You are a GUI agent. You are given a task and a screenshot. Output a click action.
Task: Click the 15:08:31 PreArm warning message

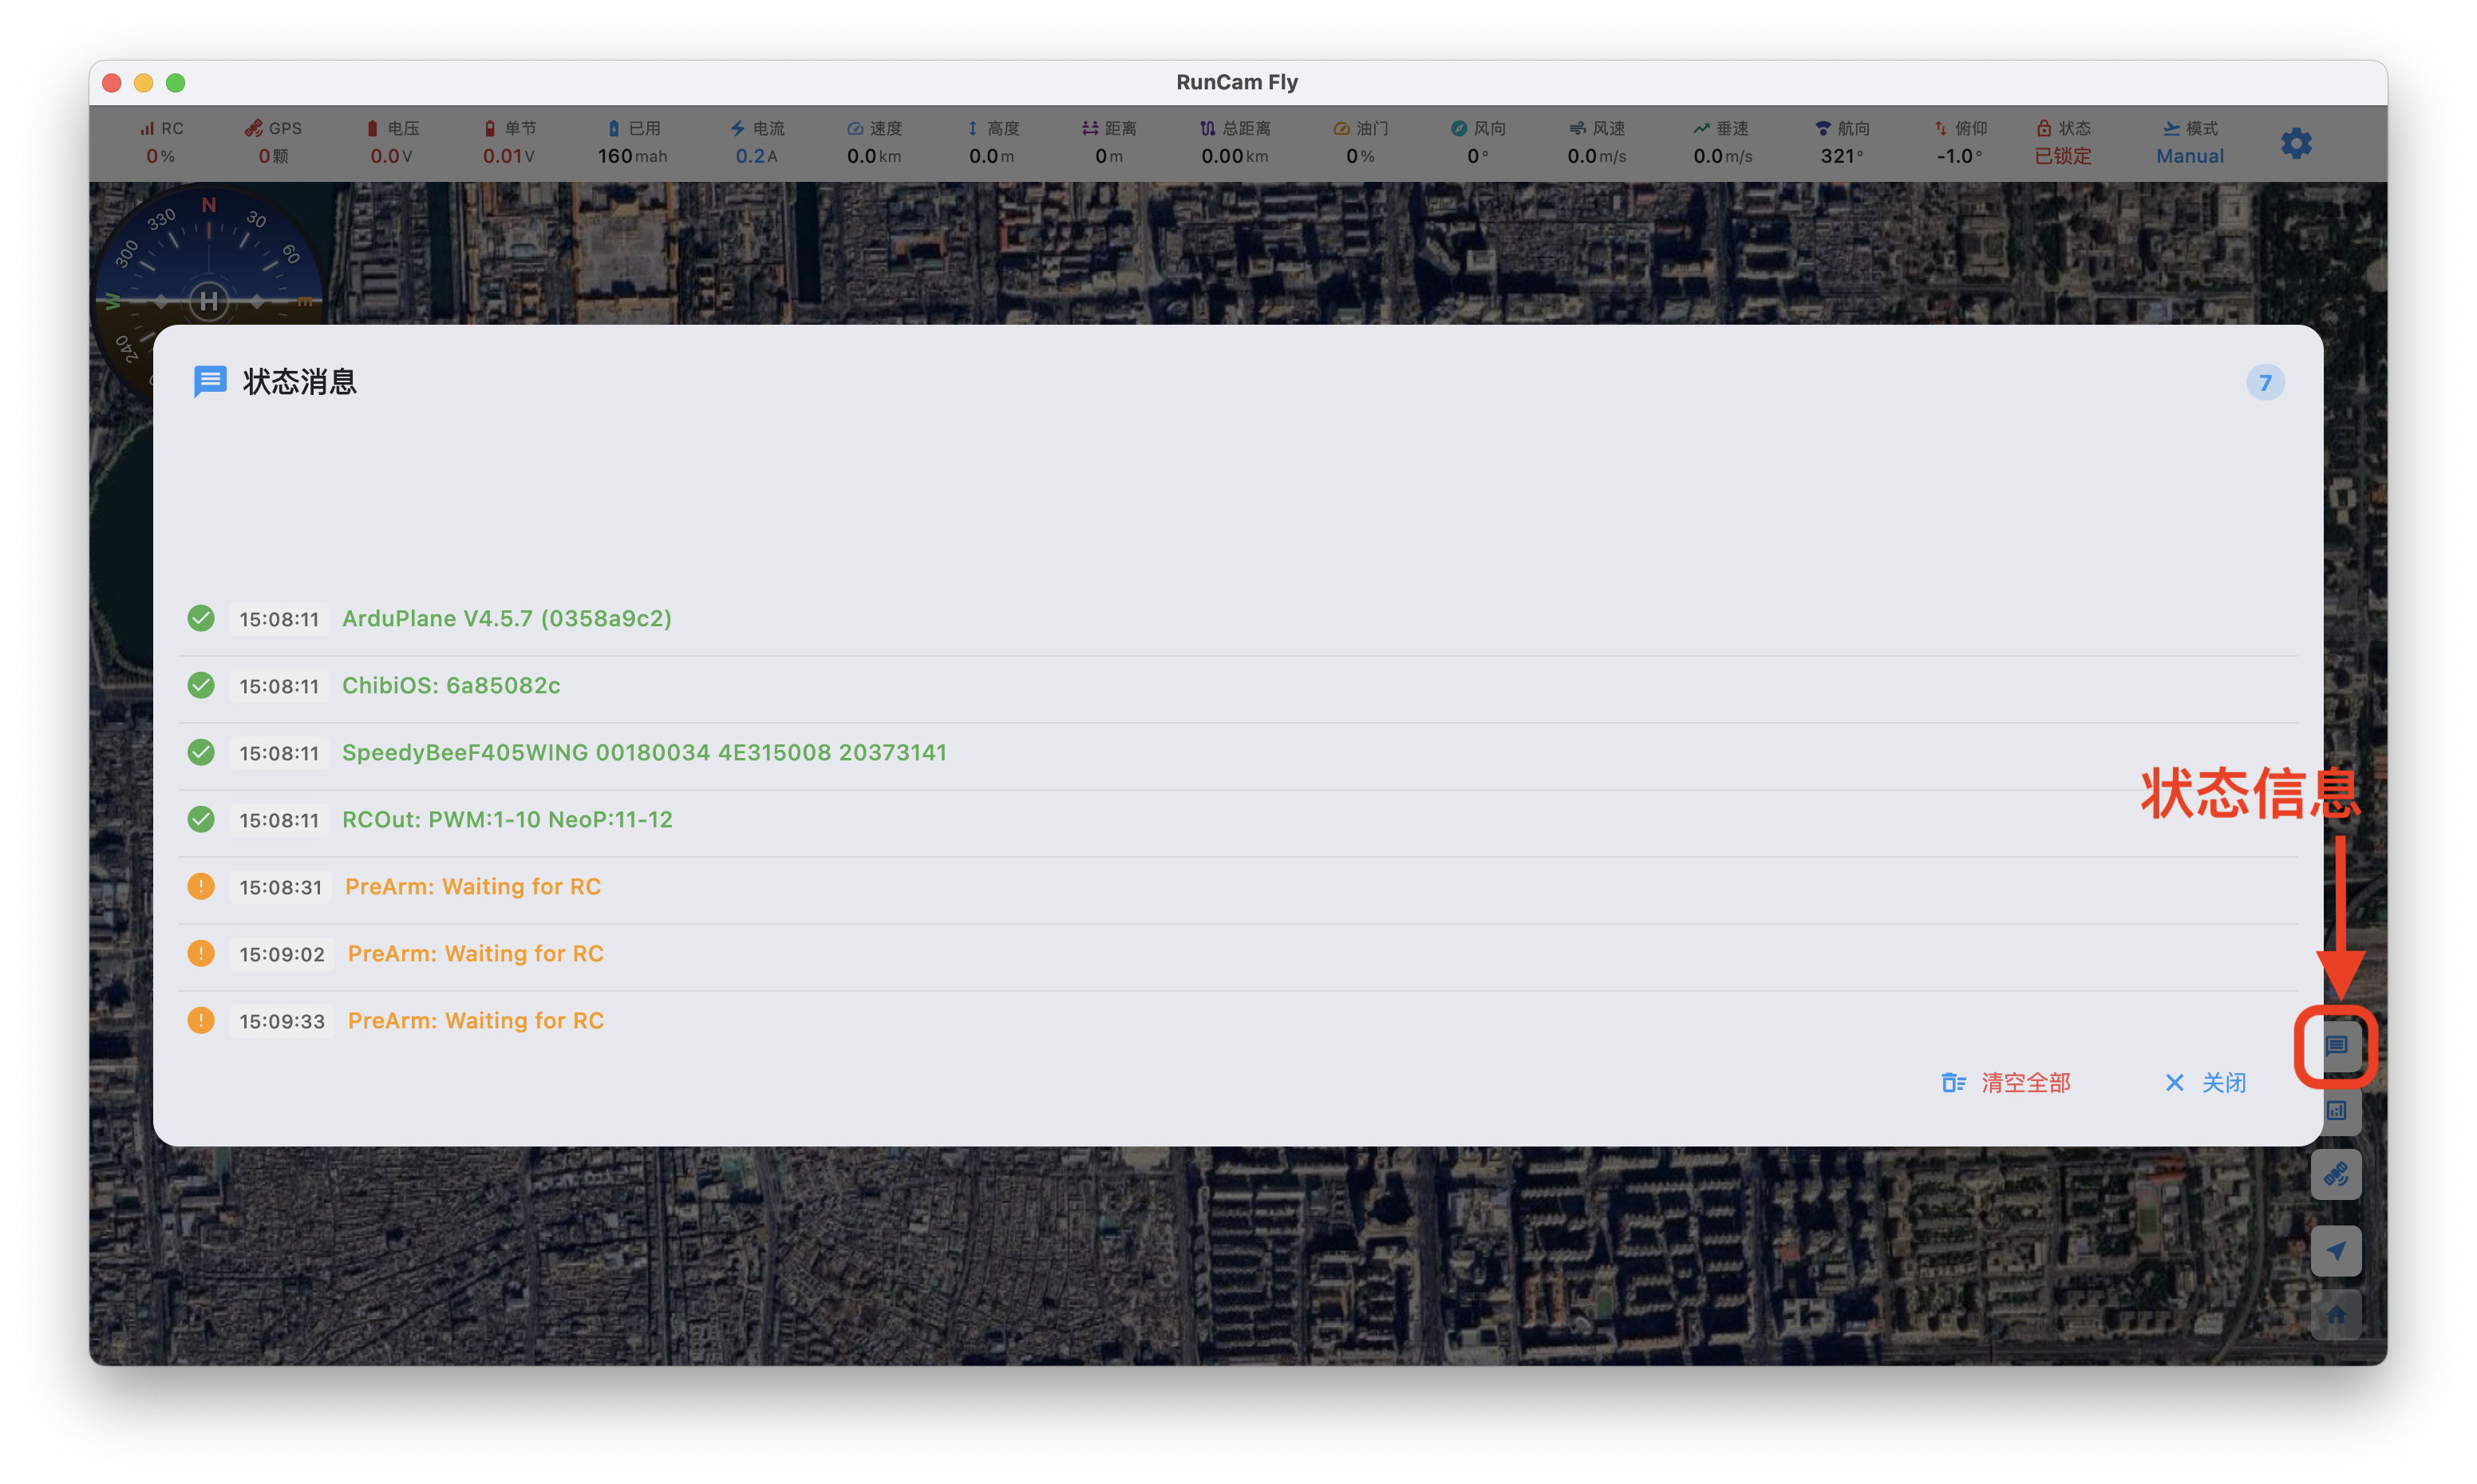pos(472,886)
